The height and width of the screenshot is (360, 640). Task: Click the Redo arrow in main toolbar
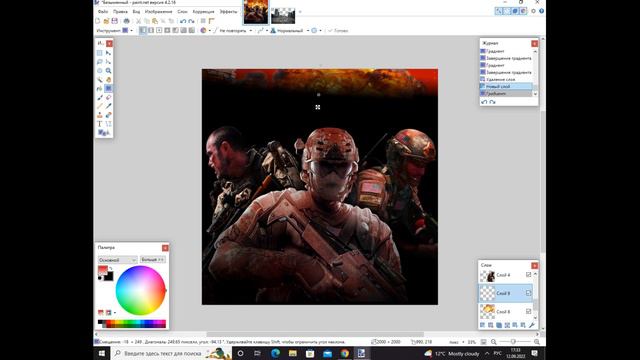point(191,21)
